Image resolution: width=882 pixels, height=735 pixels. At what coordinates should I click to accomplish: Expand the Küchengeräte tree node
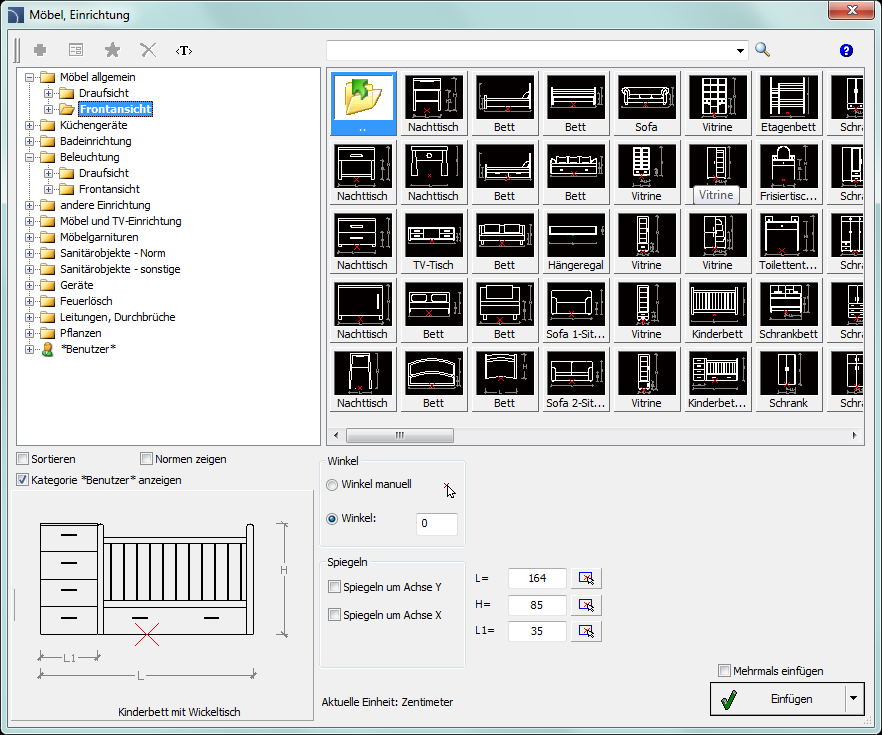pos(30,125)
